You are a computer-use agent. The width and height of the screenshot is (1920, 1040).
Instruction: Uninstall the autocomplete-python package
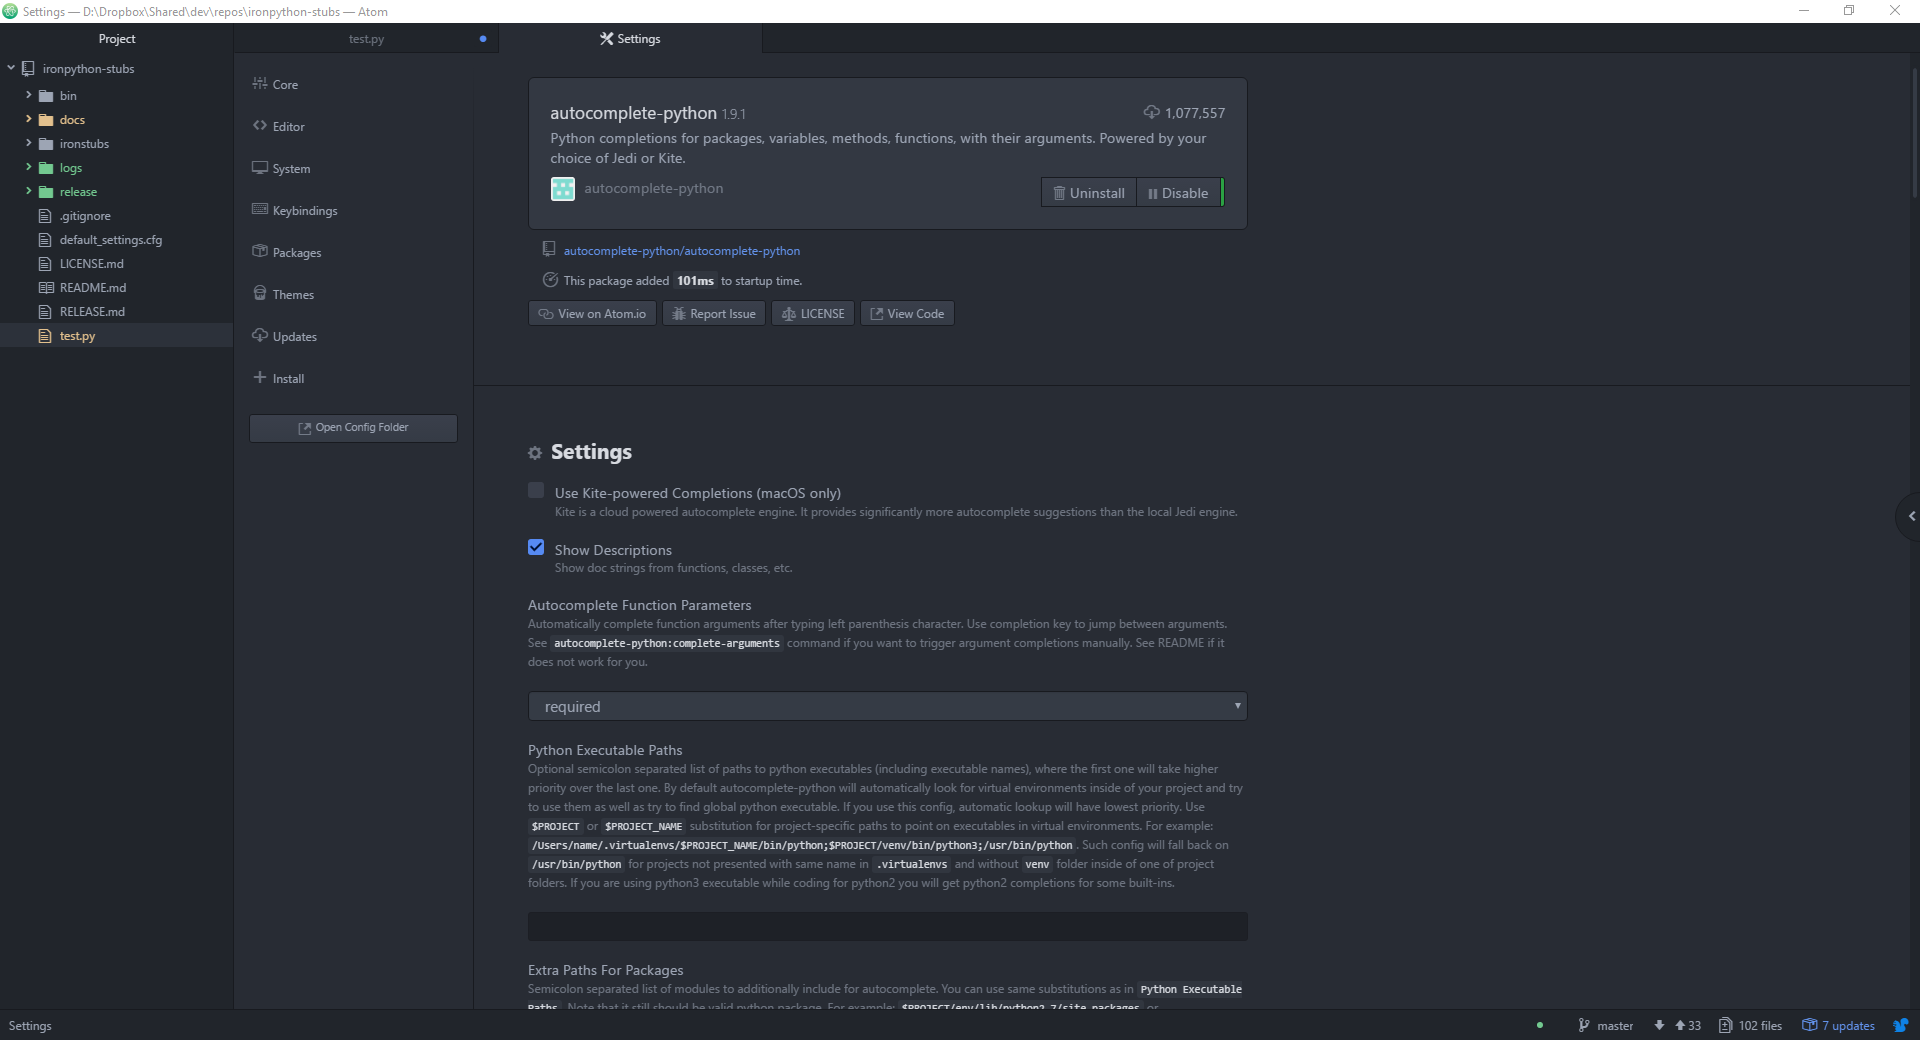tap(1088, 193)
